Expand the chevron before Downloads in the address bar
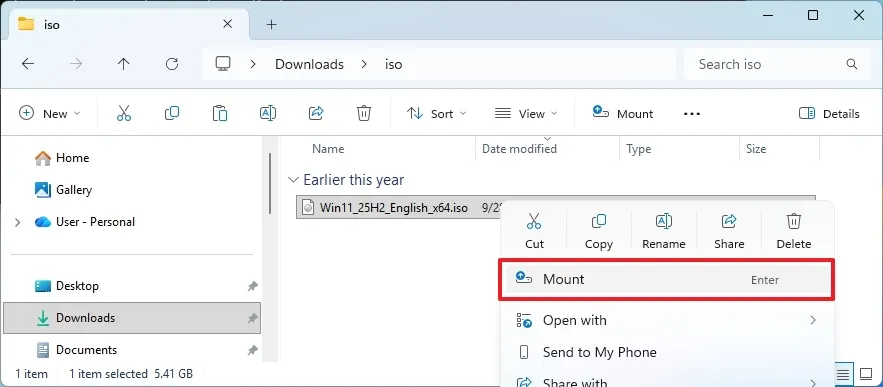Viewport: 883px width, 387px height. pos(253,64)
